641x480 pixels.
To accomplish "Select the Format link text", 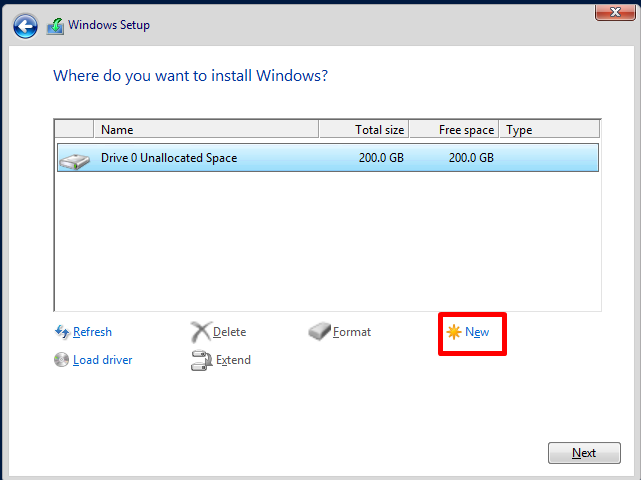I will pyautogui.click(x=352, y=332).
